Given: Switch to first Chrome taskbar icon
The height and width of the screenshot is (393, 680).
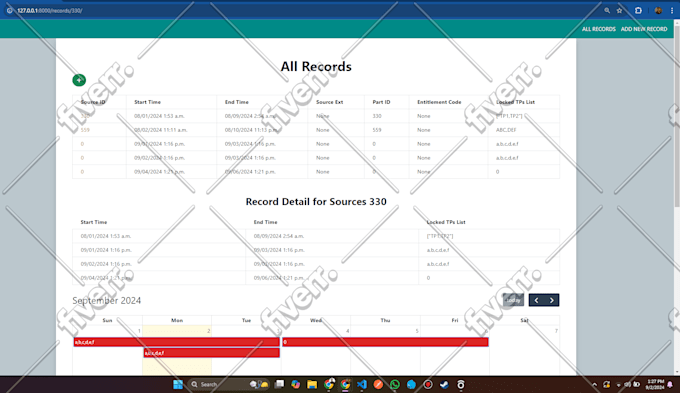Looking at the screenshot, I should 329,384.
